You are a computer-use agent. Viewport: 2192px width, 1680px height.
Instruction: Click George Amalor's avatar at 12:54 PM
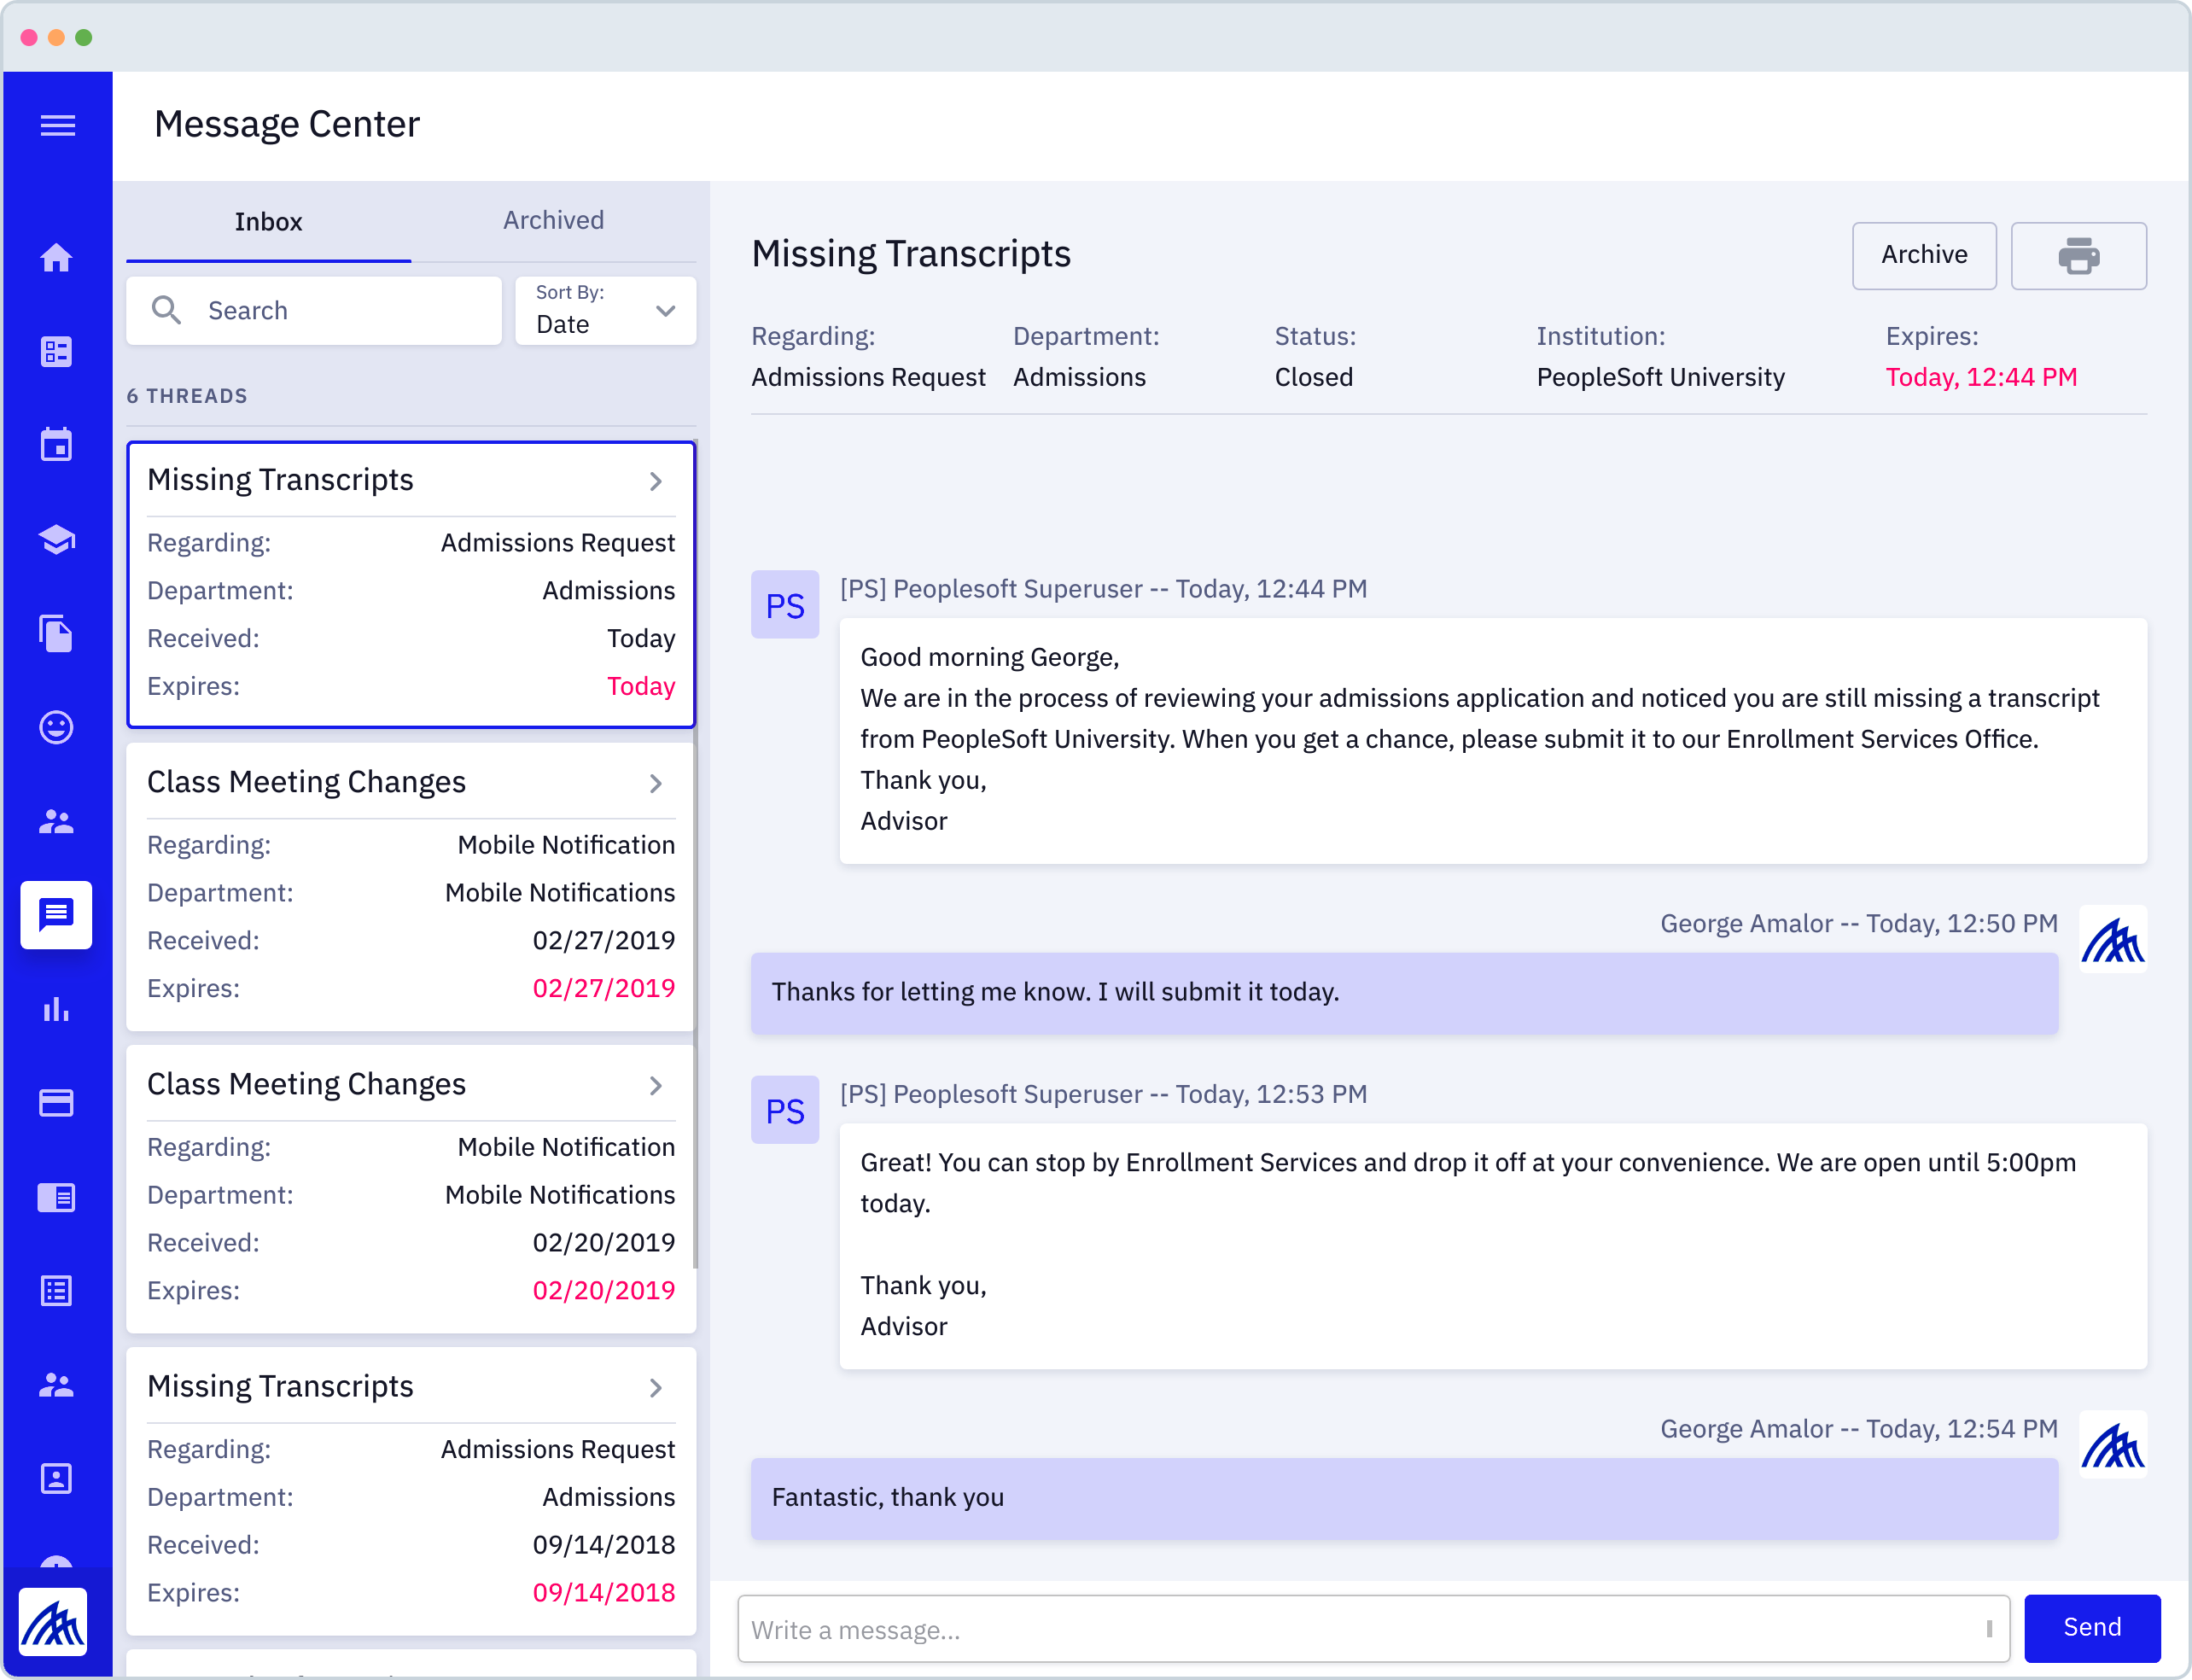pyautogui.click(x=2113, y=1444)
